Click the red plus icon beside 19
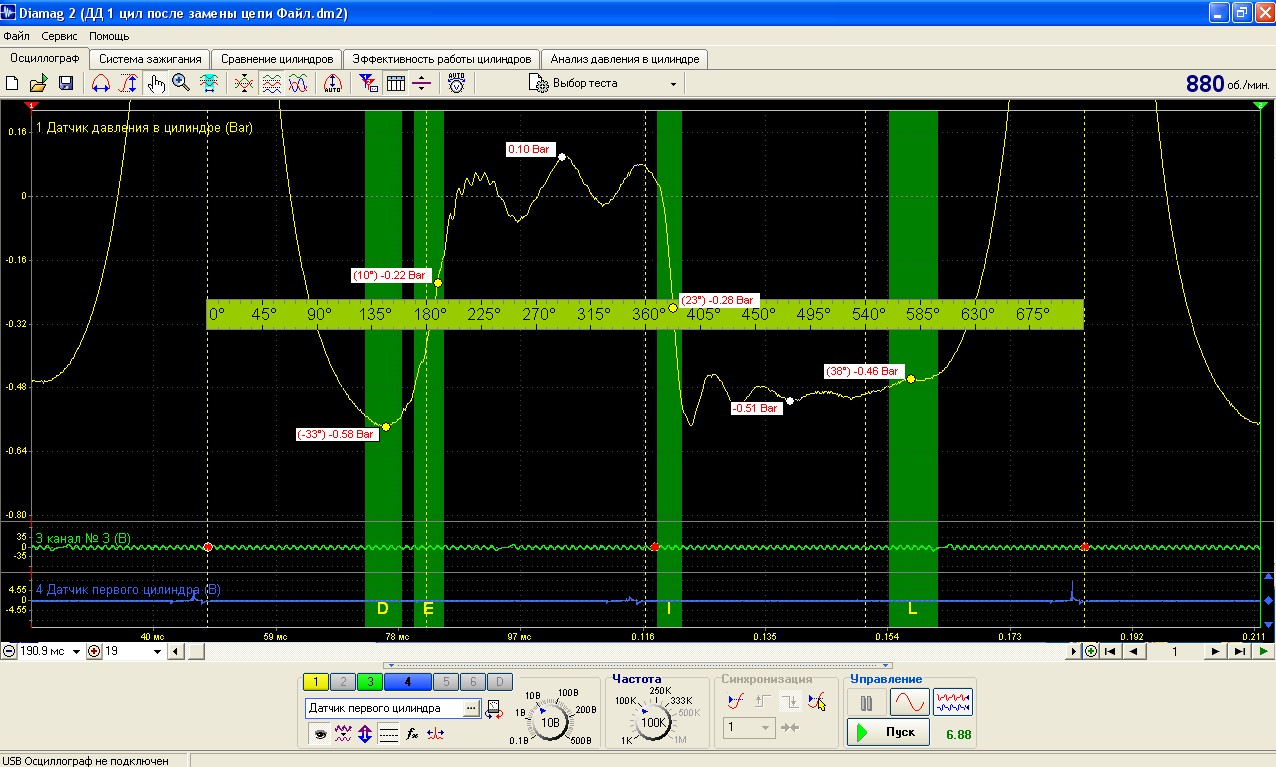The height and width of the screenshot is (767, 1276). 94,651
